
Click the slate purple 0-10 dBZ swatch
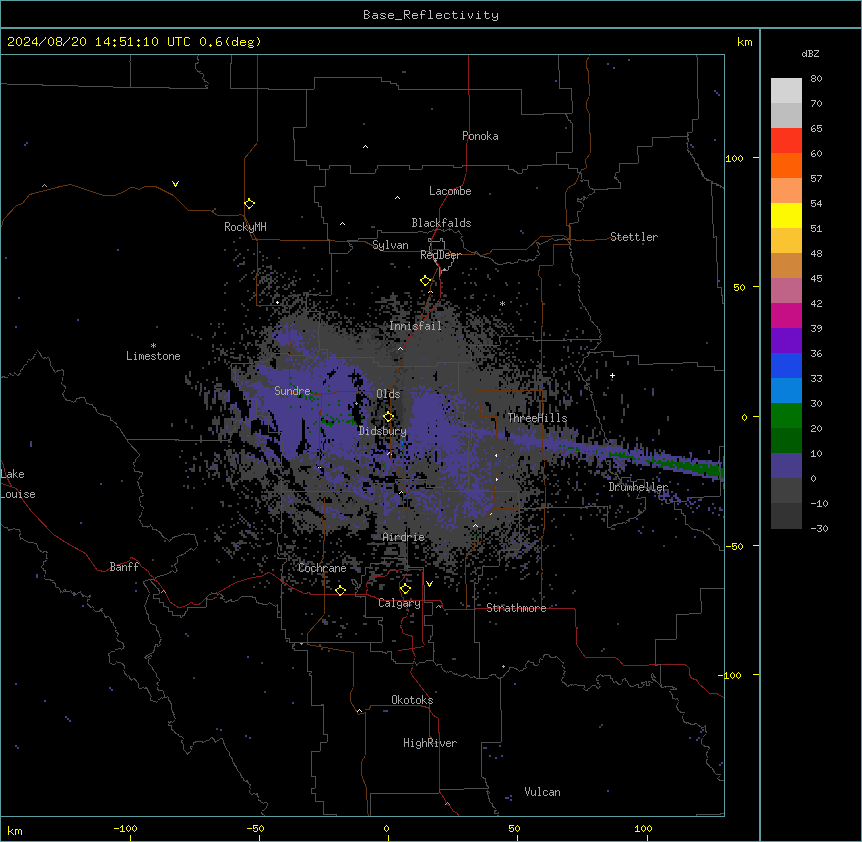pyautogui.click(x=786, y=466)
